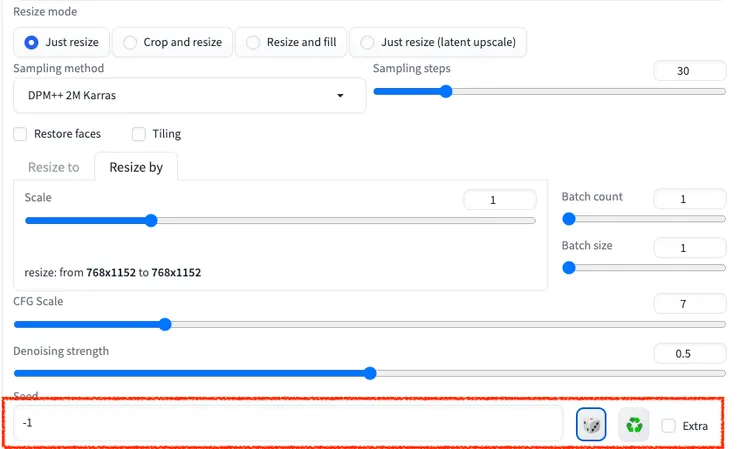This screenshot has width=740, height=449.
Task: Select Just resize (latent upscale) option
Action: click(x=438, y=42)
